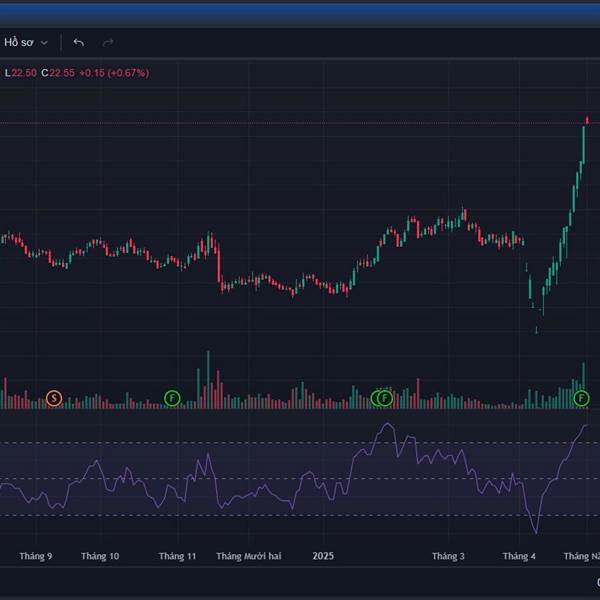Click the Tháng 9 time axis label
Viewport: 600px width, 600px height.
[x=36, y=556]
